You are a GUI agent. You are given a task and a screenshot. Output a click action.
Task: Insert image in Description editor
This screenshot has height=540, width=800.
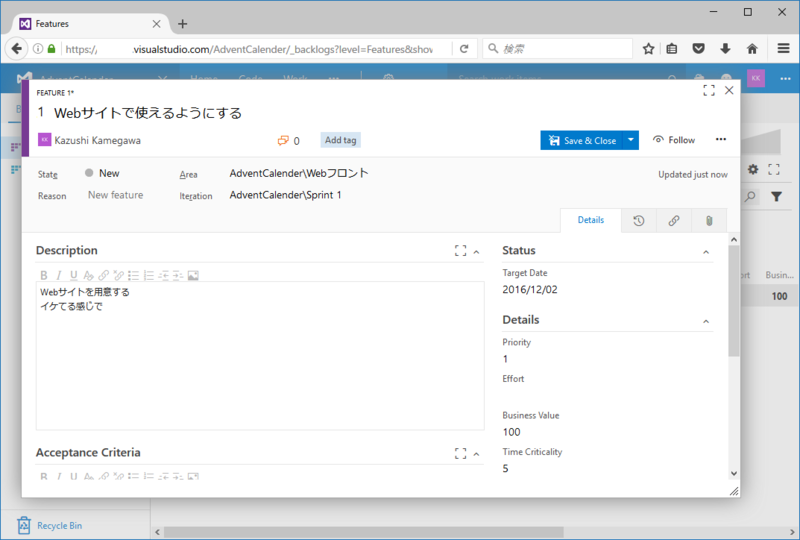[x=193, y=276]
